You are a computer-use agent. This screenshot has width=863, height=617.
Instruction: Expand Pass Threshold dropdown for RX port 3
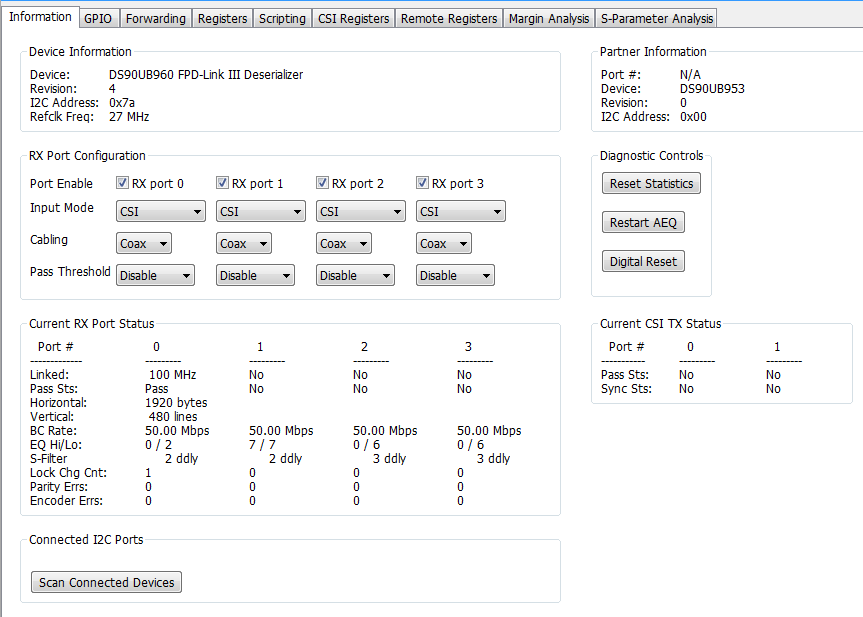coord(455,275)
